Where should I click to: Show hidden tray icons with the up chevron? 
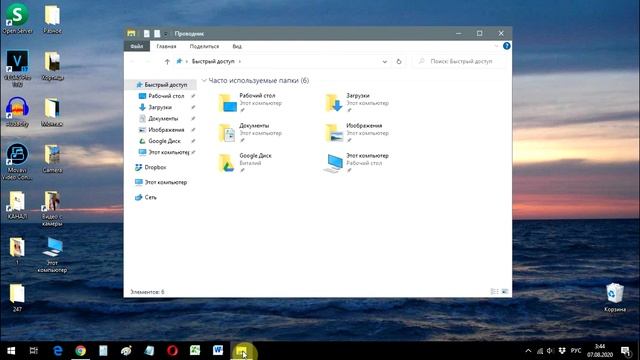click(x=528, y=351)
